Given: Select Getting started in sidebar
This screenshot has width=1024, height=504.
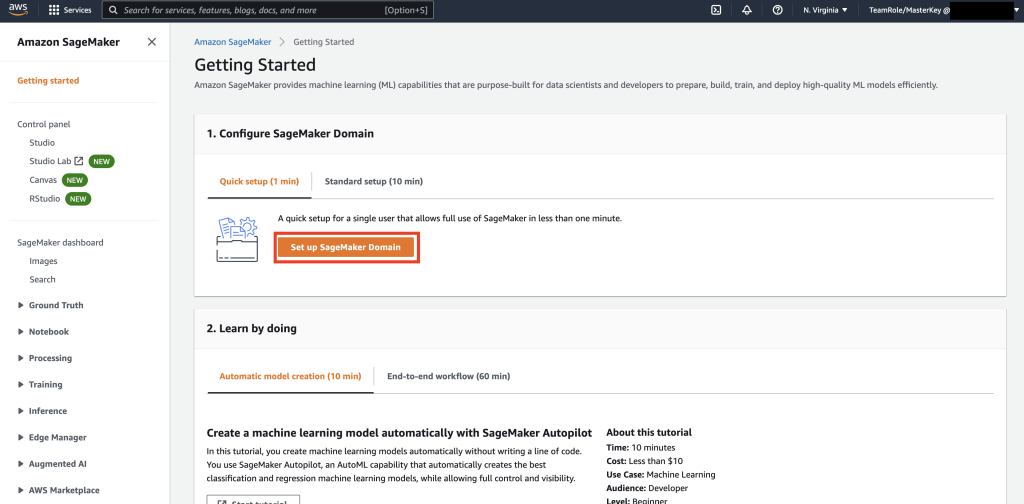Looking at the screenshot, I should (48, 81).
